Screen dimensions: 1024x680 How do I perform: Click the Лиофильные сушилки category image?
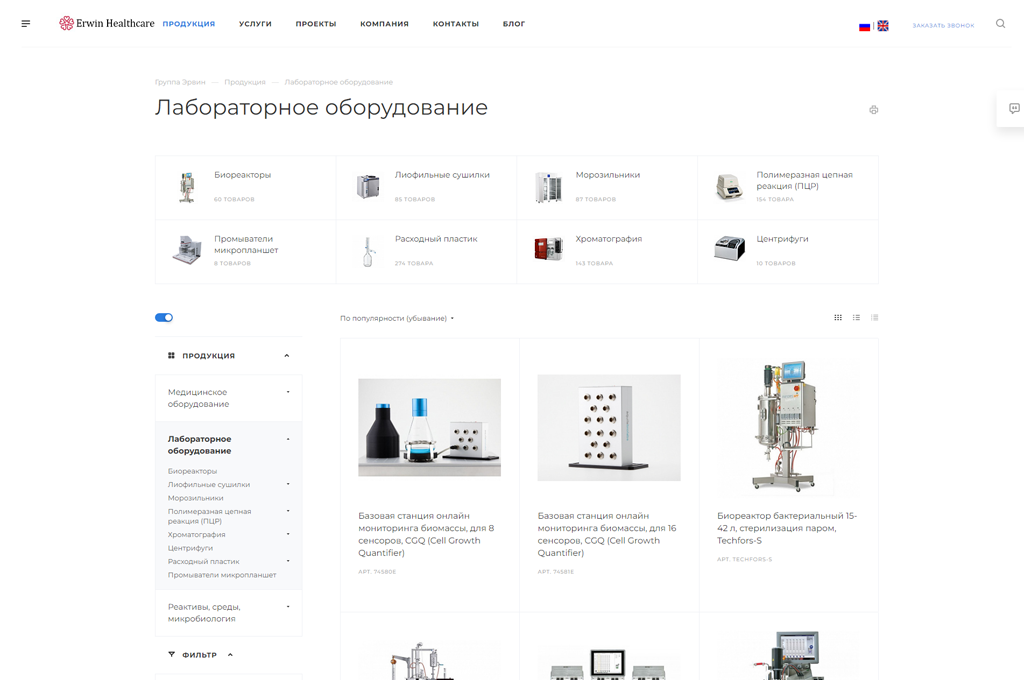coord(368,187)
